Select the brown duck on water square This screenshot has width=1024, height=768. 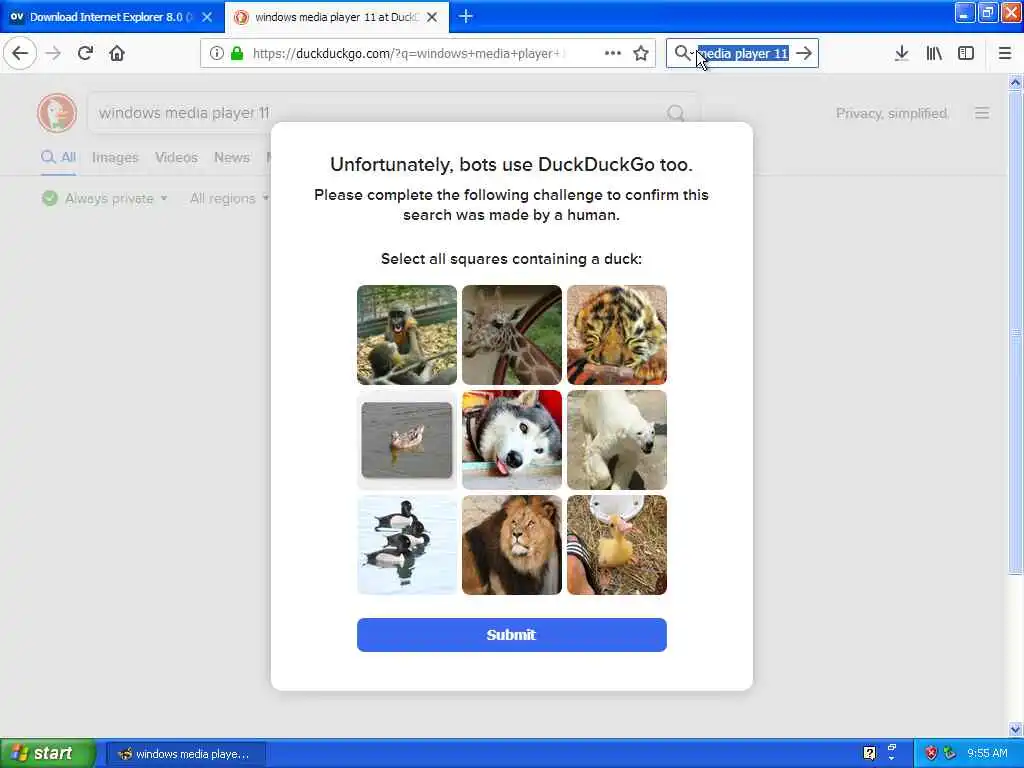coord(407,440)
